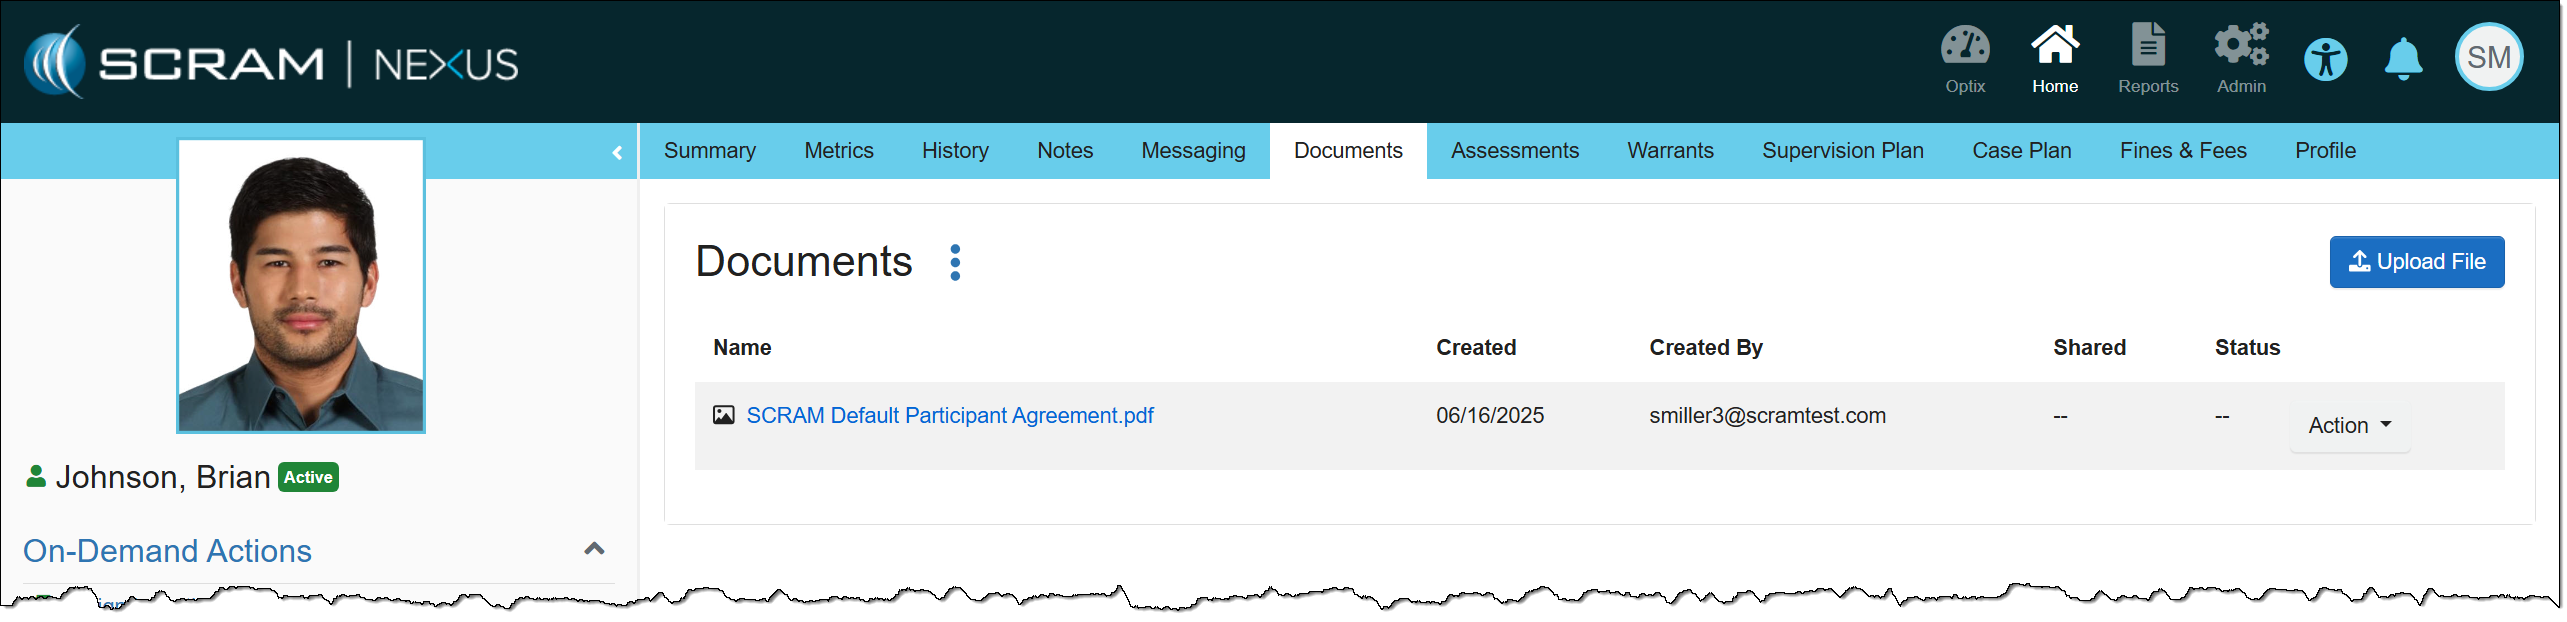The width and height of the screenshot is (2567, 622).
Task: Open Admin gears icon
Action: click(2240, 59)
